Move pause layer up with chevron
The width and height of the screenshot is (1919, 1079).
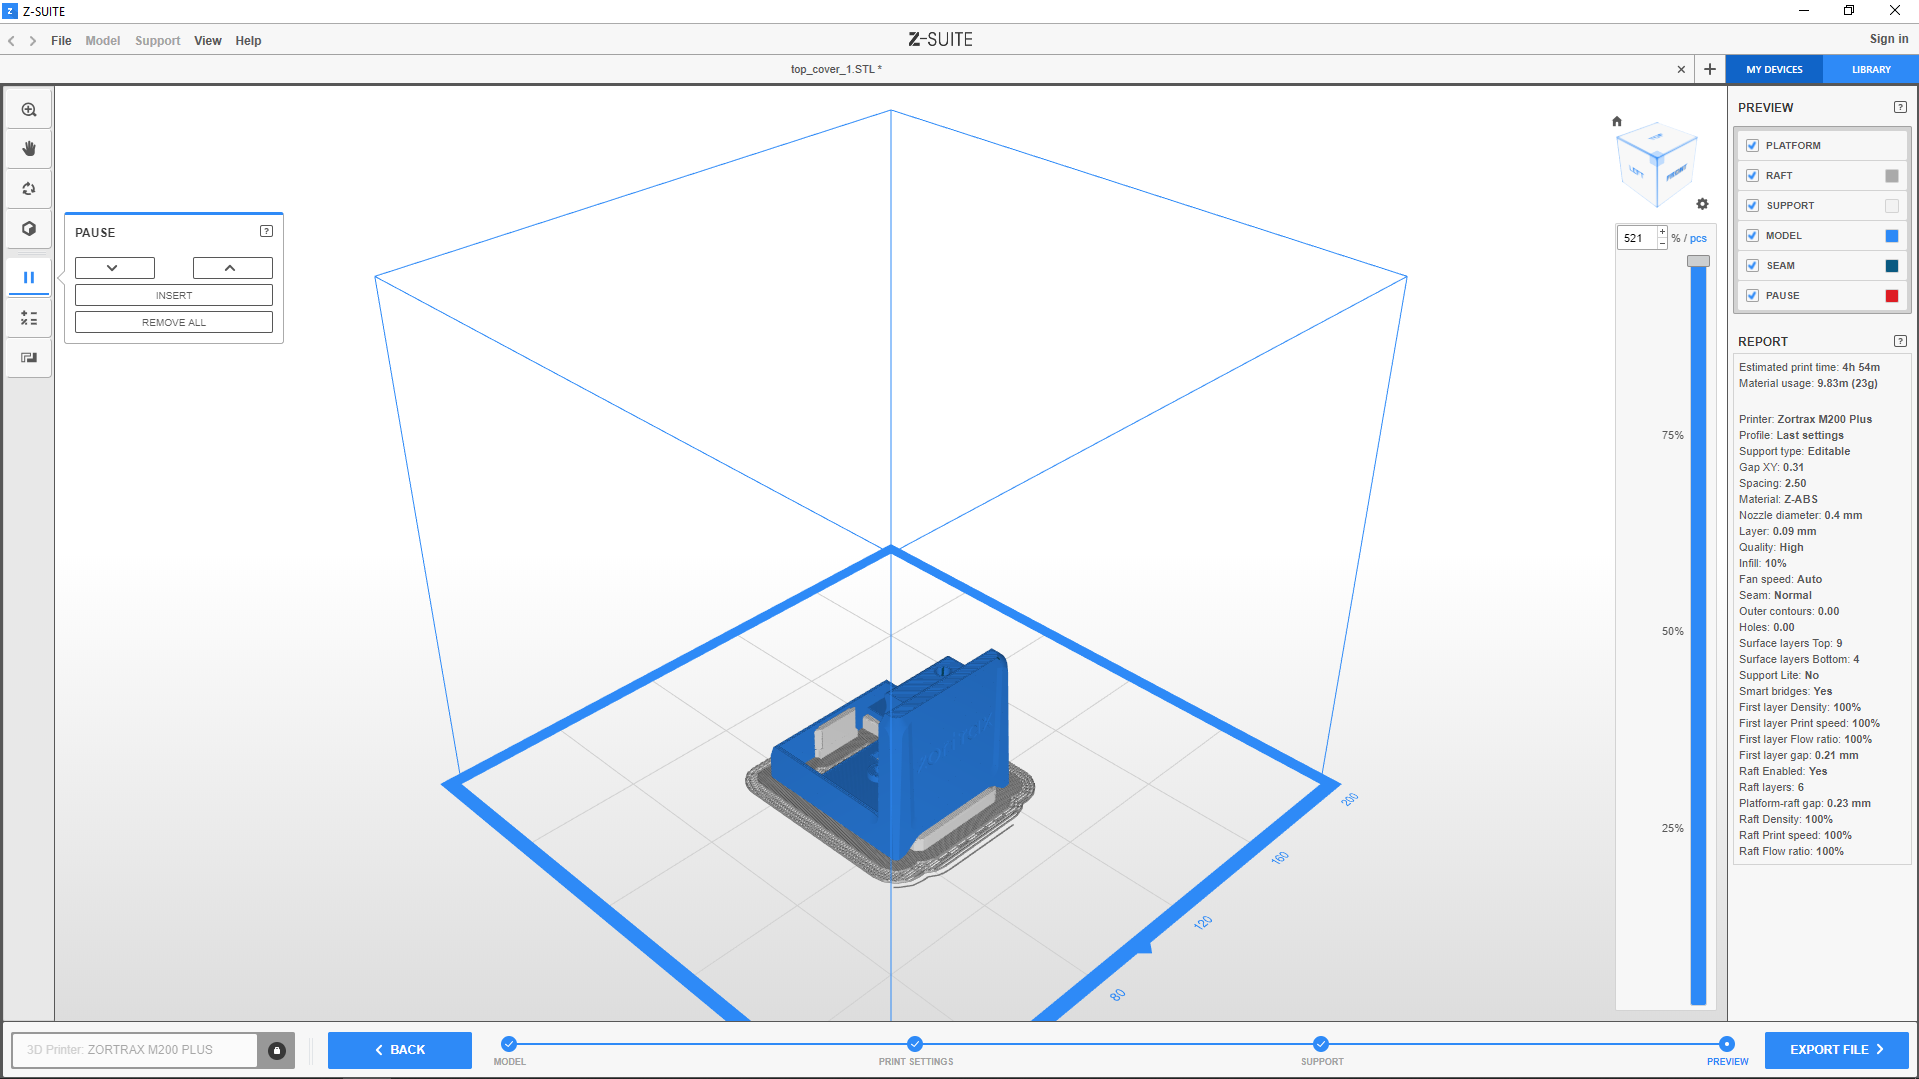(232, 268)
